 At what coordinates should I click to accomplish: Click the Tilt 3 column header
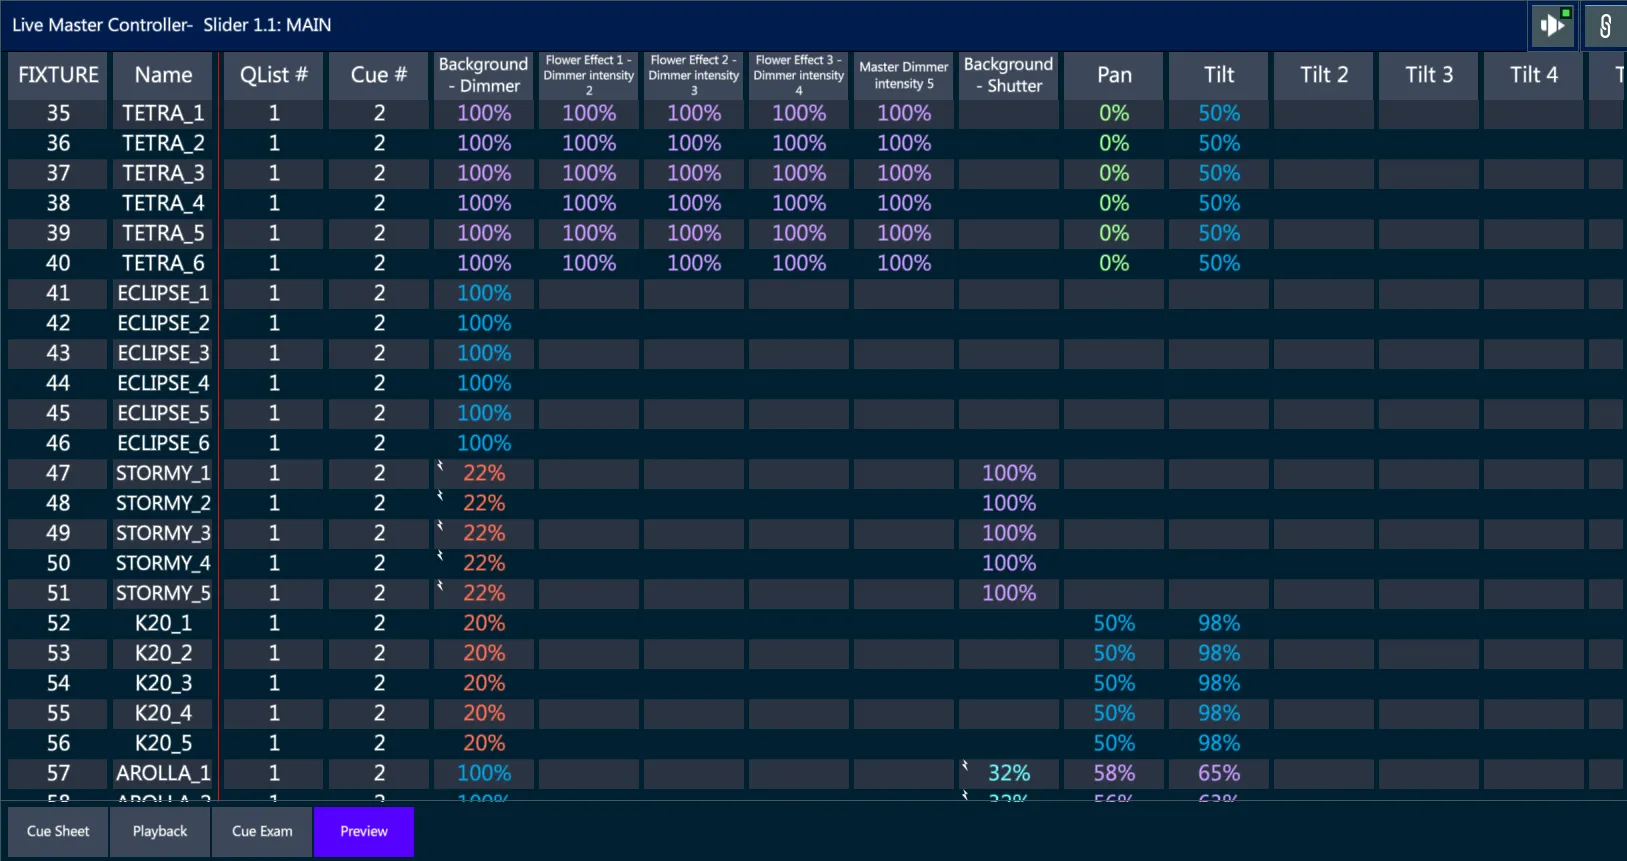tap(1429, 75)
